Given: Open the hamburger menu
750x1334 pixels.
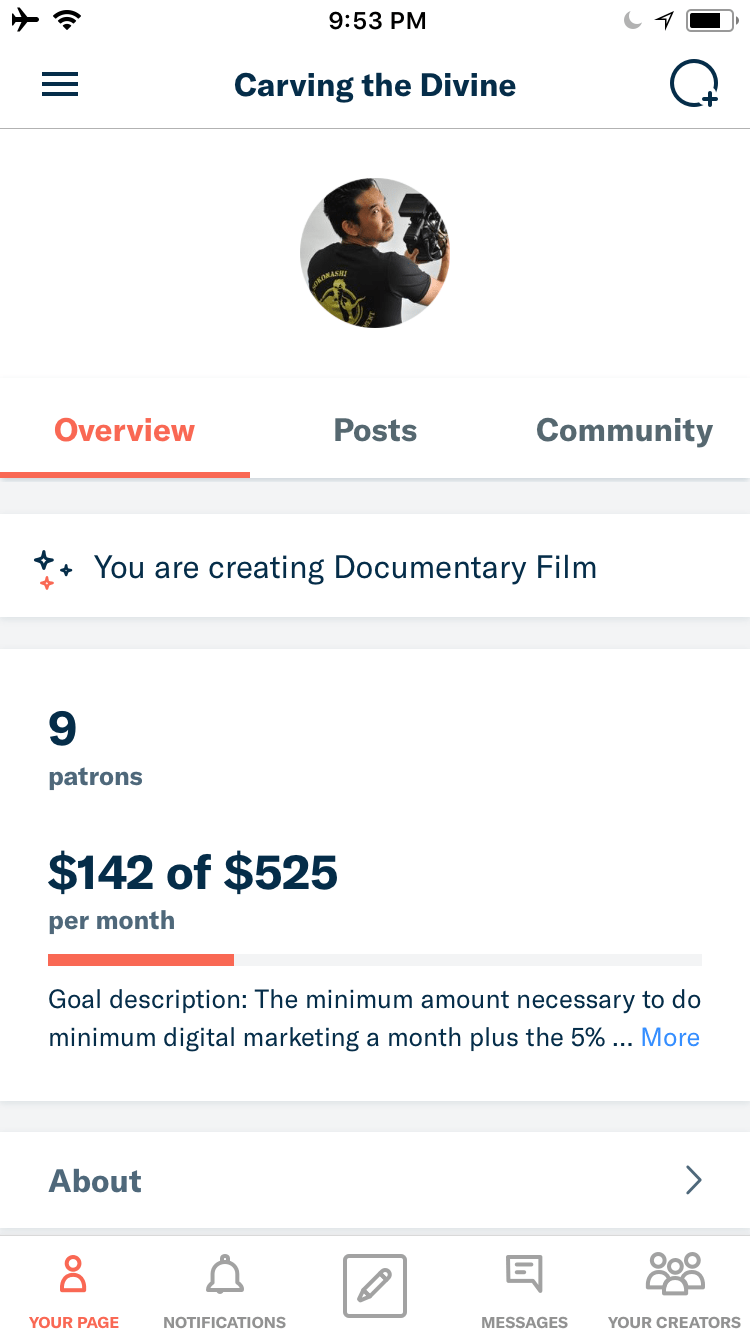Looking at the screenshot, I should tap(60, 85).
